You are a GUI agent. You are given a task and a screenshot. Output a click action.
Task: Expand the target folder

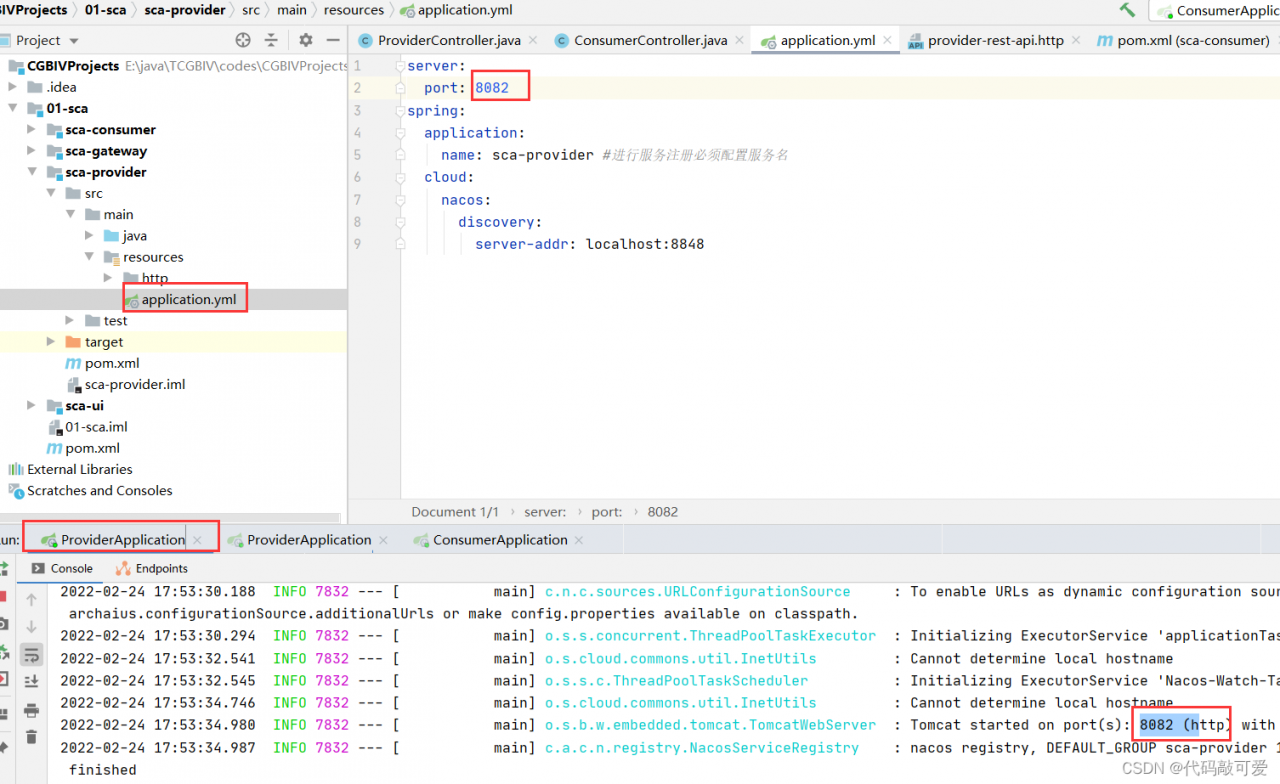point(51,342)
